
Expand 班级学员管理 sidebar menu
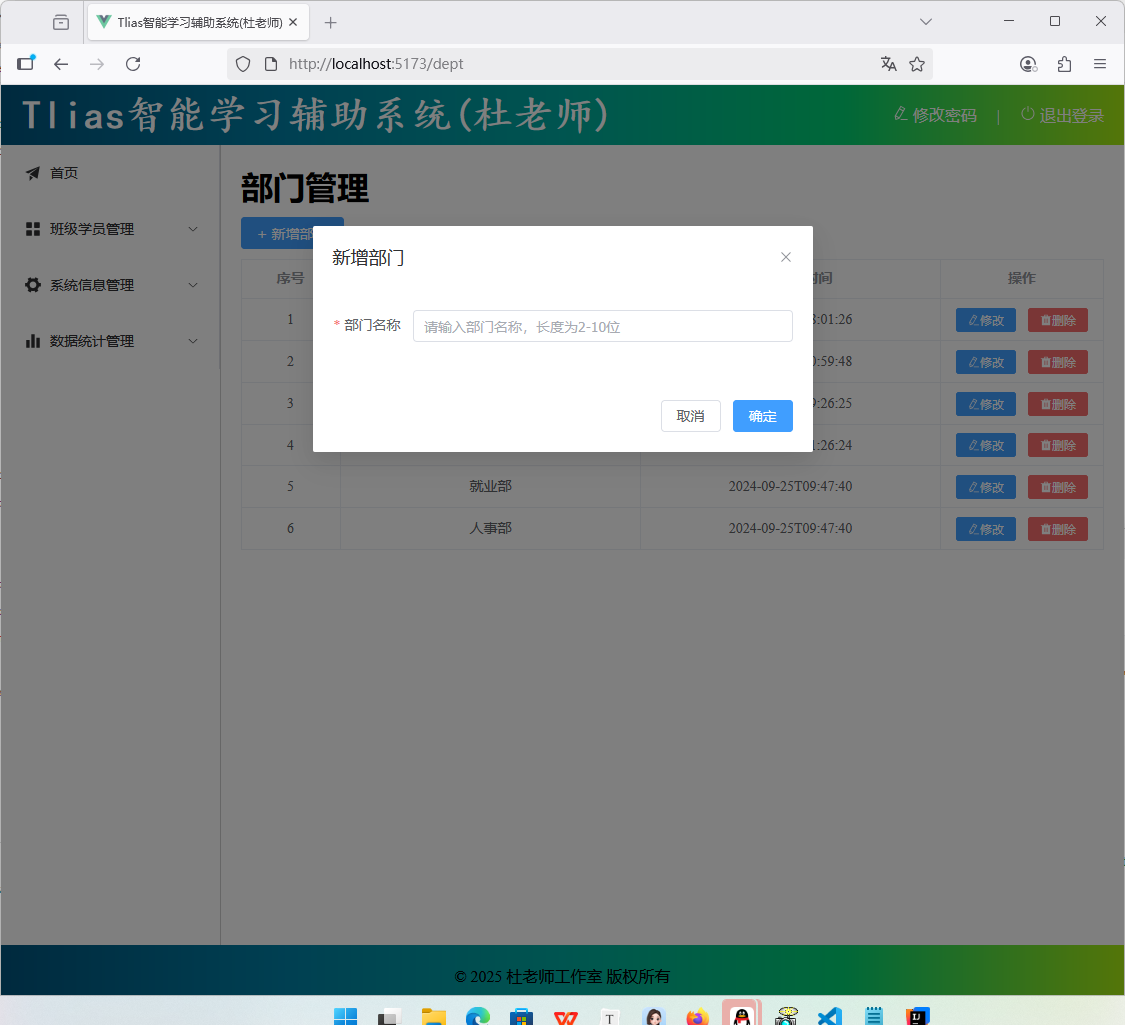tap(110, 229)
